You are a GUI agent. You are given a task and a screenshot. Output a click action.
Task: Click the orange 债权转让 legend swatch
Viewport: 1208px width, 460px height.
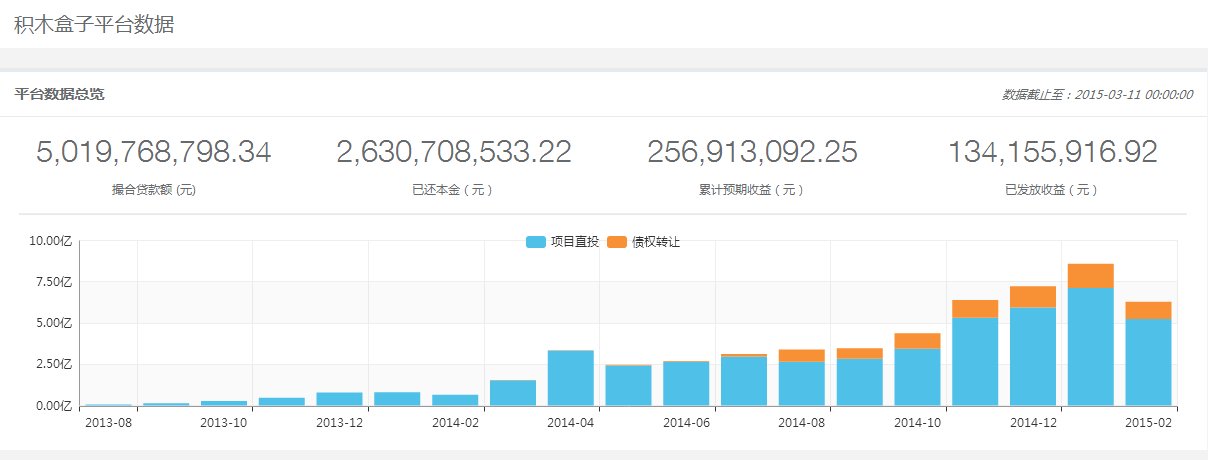pos(616,242)
